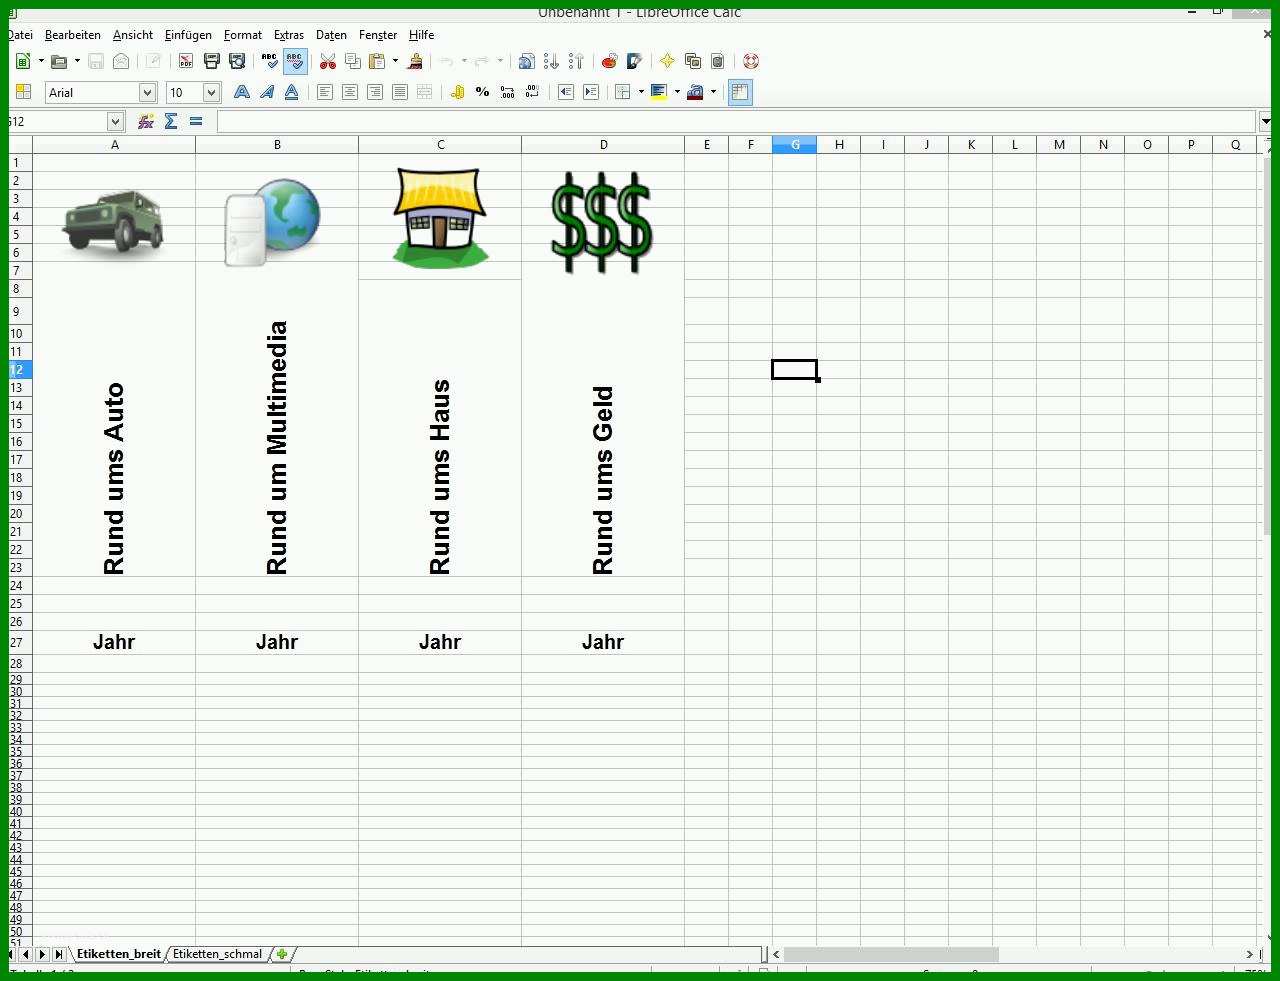
Task: Open background color dropdown arrow
Action: pyautogui.click(x=677, y=92)
